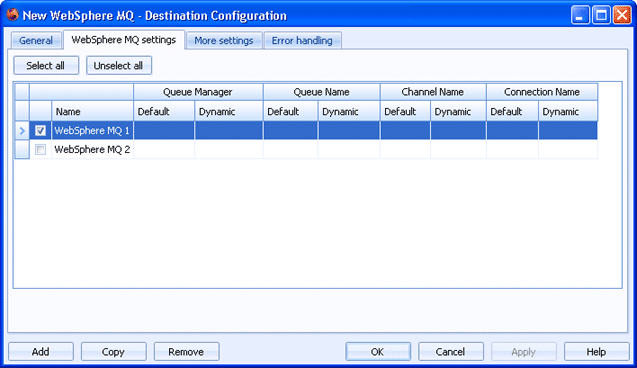Maximize the Destination Configuration window
This screenshot has width=637, height=368.
[x=601, y=15]
